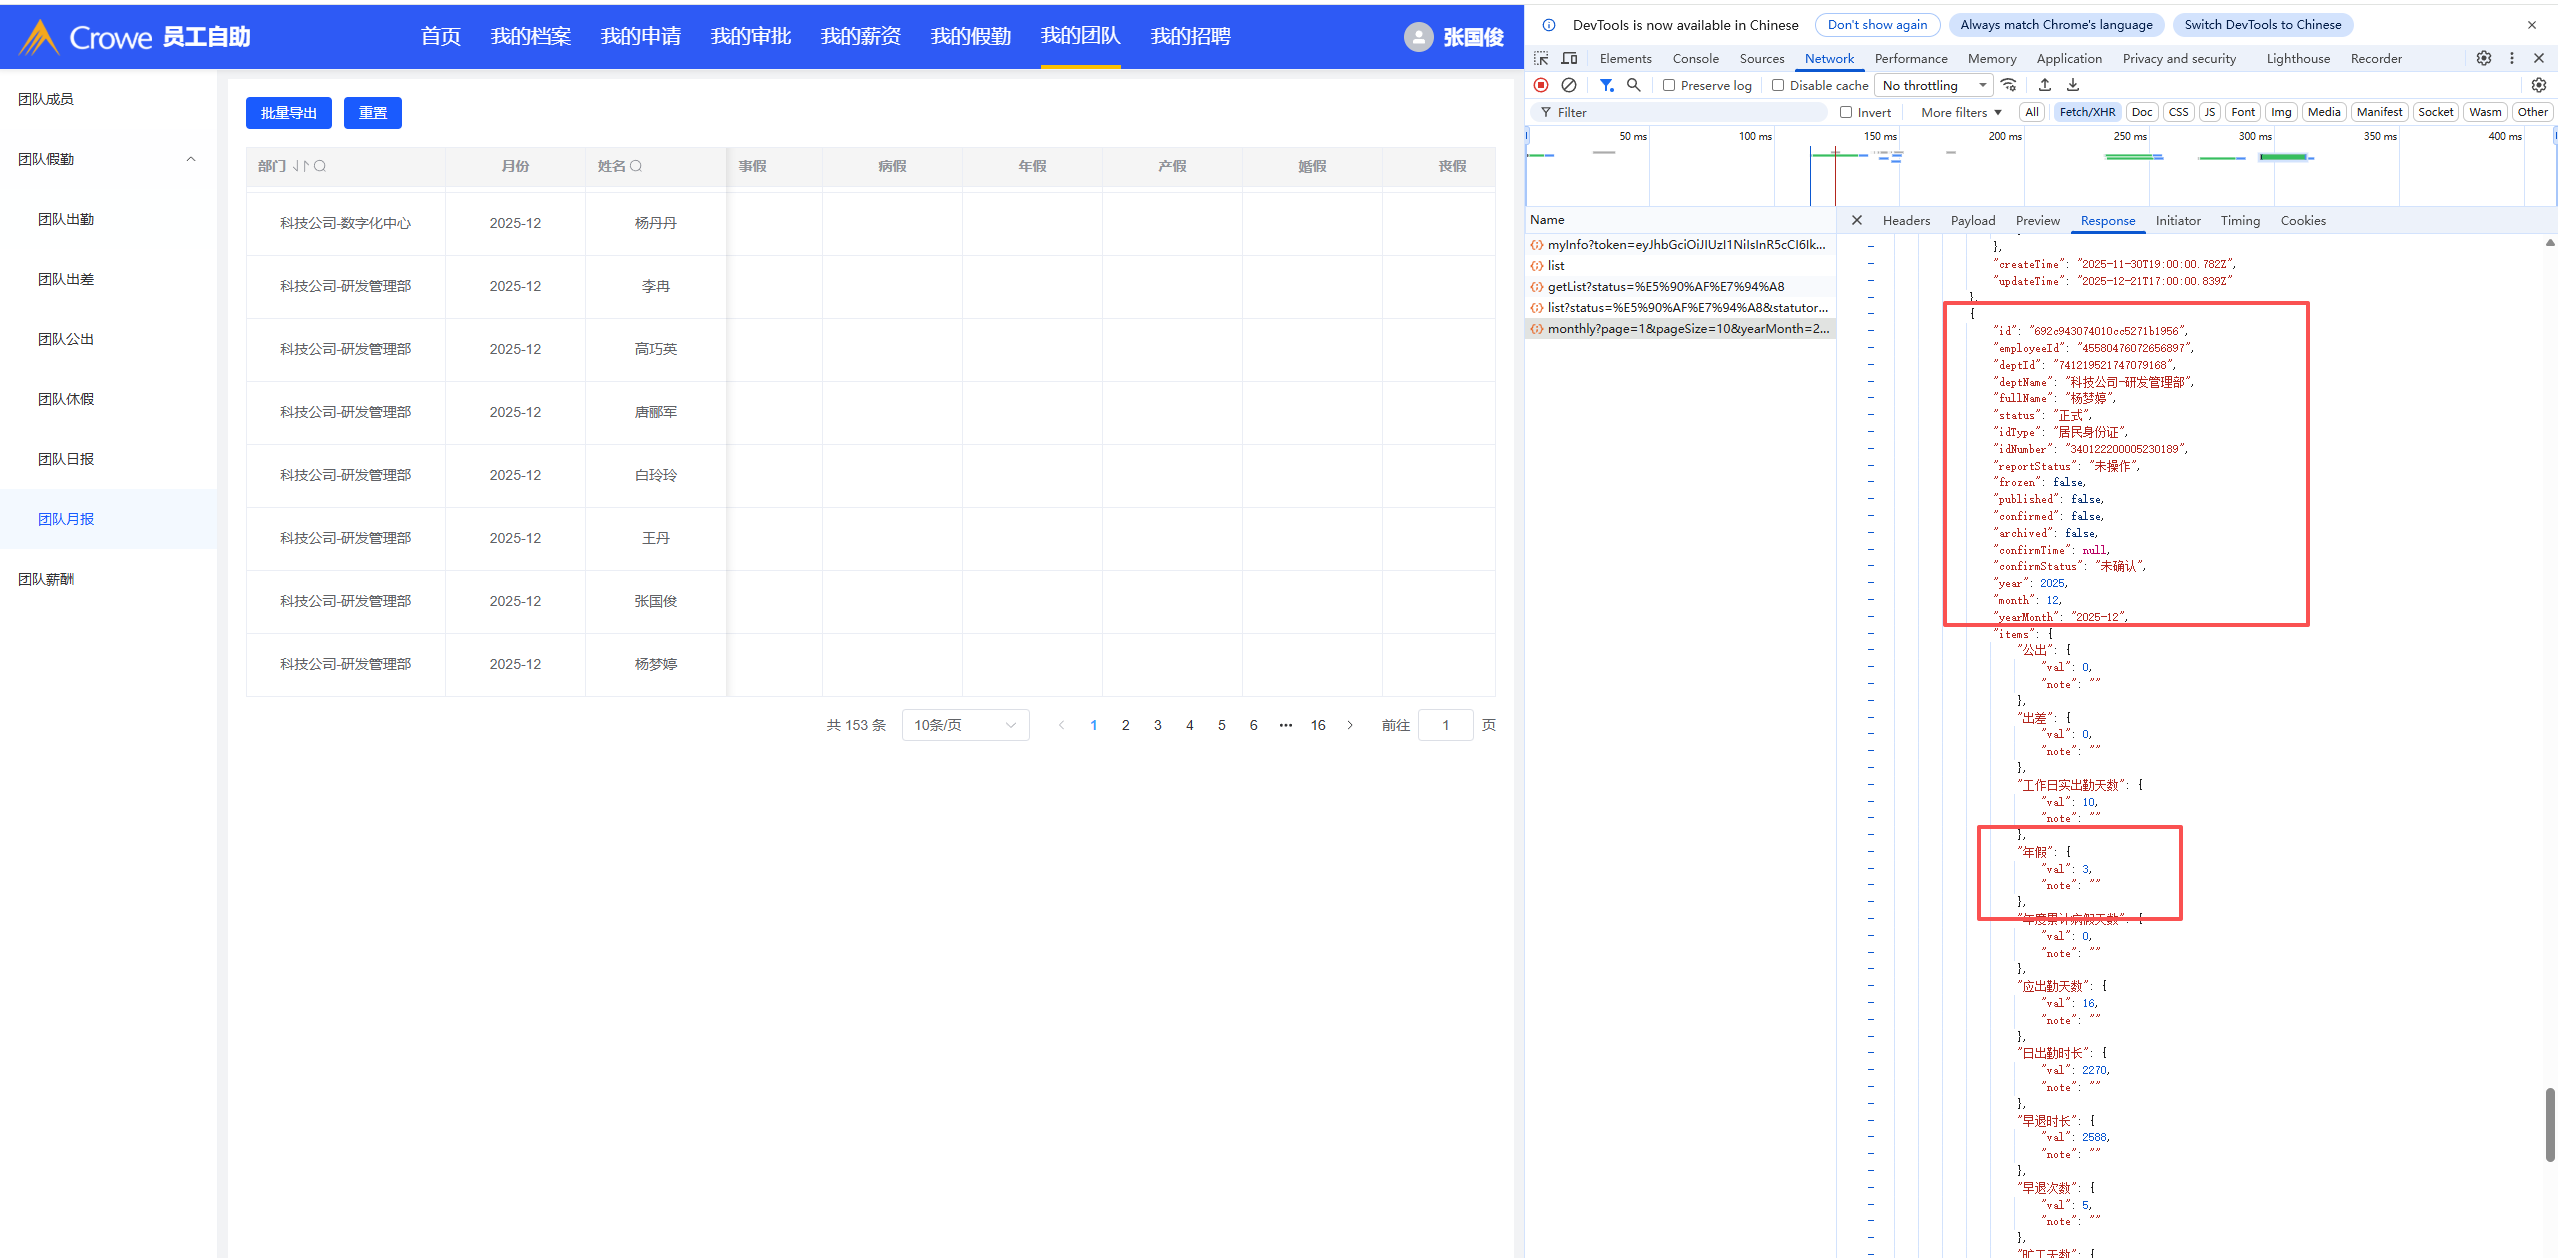2558x1258 pixels.
Task: Open network conditions wifi icon
Action: (x=2009, y=85)
